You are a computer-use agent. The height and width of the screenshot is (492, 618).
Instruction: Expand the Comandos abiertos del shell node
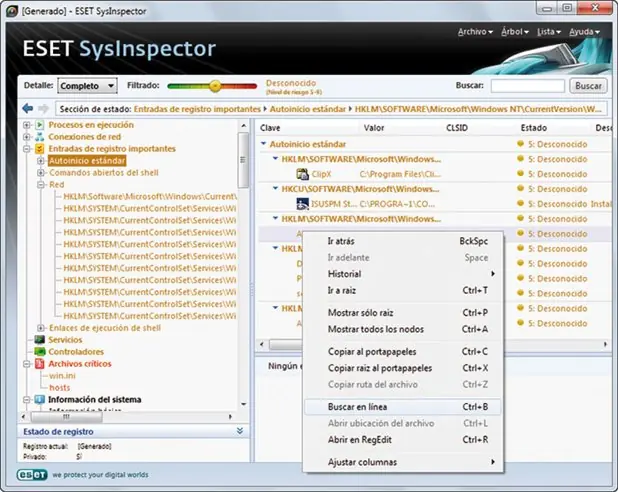[x=41, y=173]
